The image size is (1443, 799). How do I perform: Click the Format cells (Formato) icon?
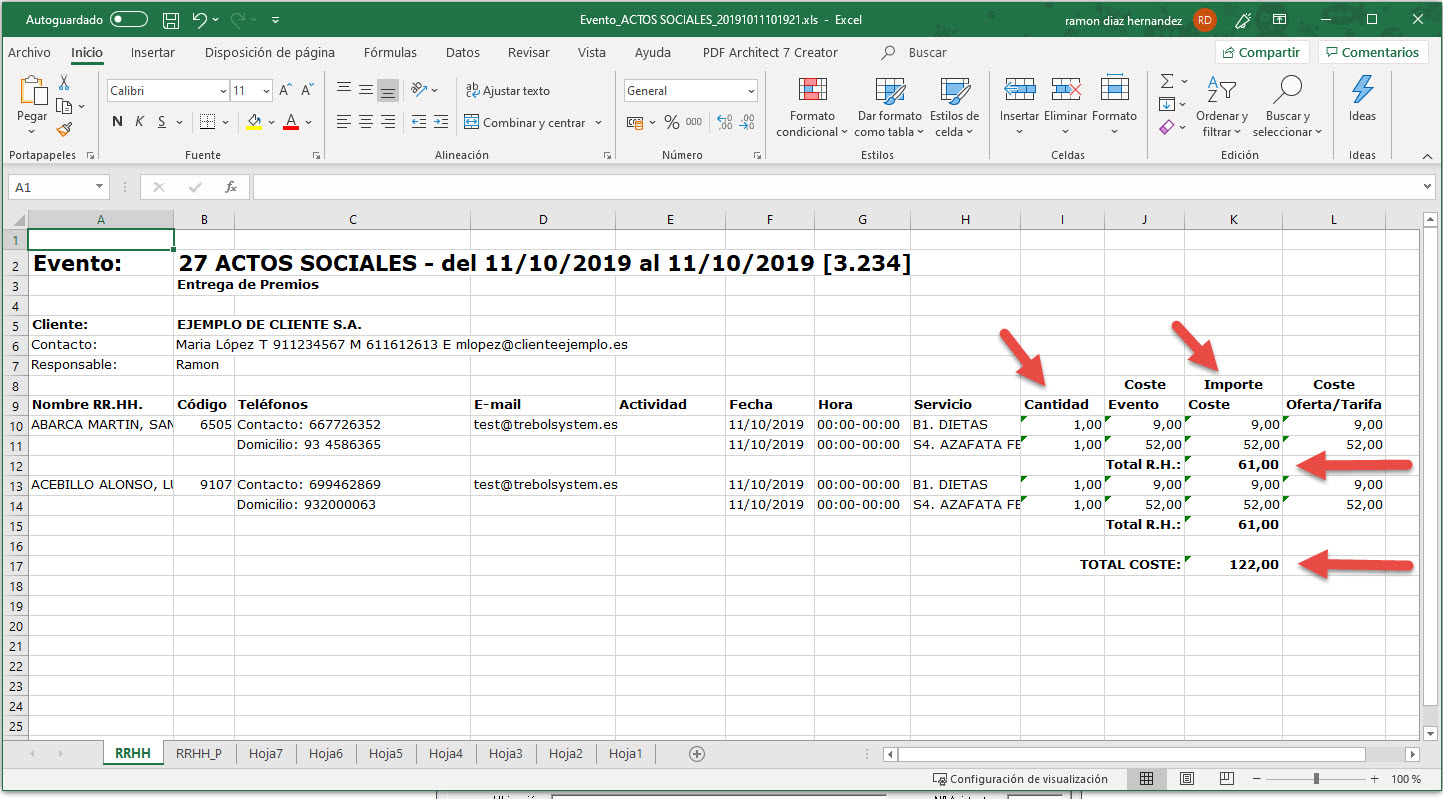coord(1114,89)
